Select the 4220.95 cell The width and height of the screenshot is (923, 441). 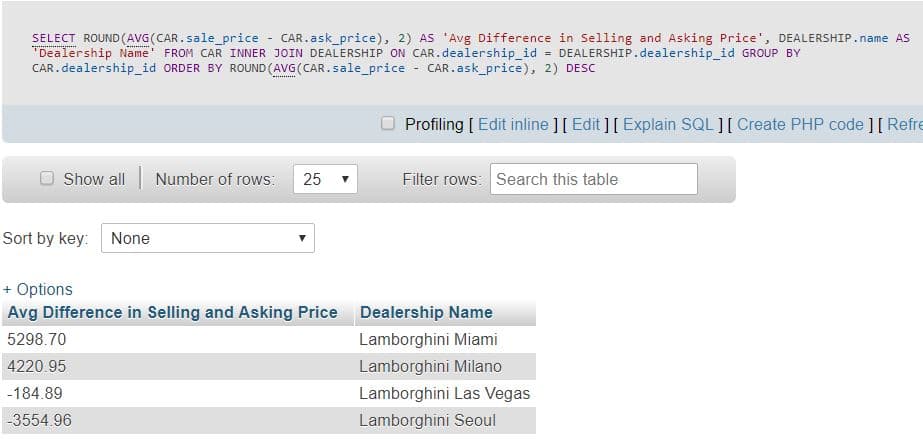tap(178, 366)
